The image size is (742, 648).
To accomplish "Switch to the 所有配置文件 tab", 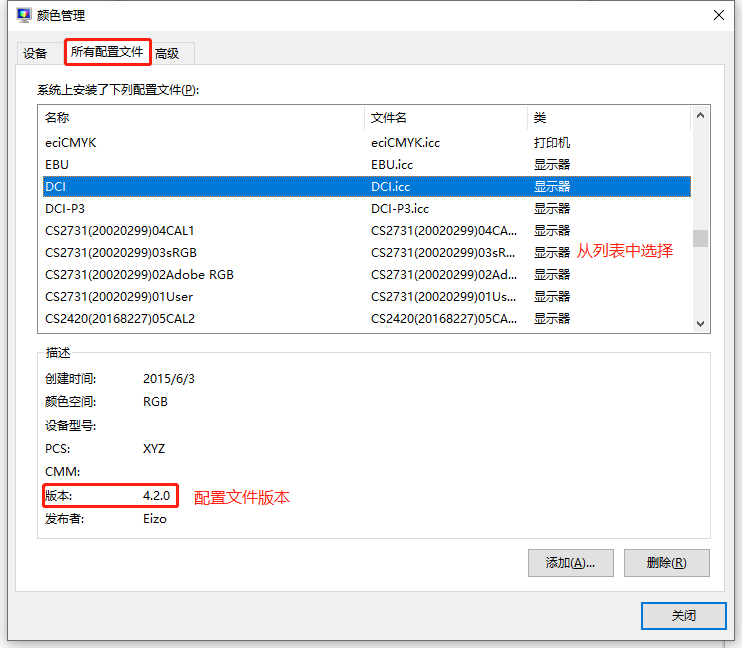I will click(x=107, y=52).
